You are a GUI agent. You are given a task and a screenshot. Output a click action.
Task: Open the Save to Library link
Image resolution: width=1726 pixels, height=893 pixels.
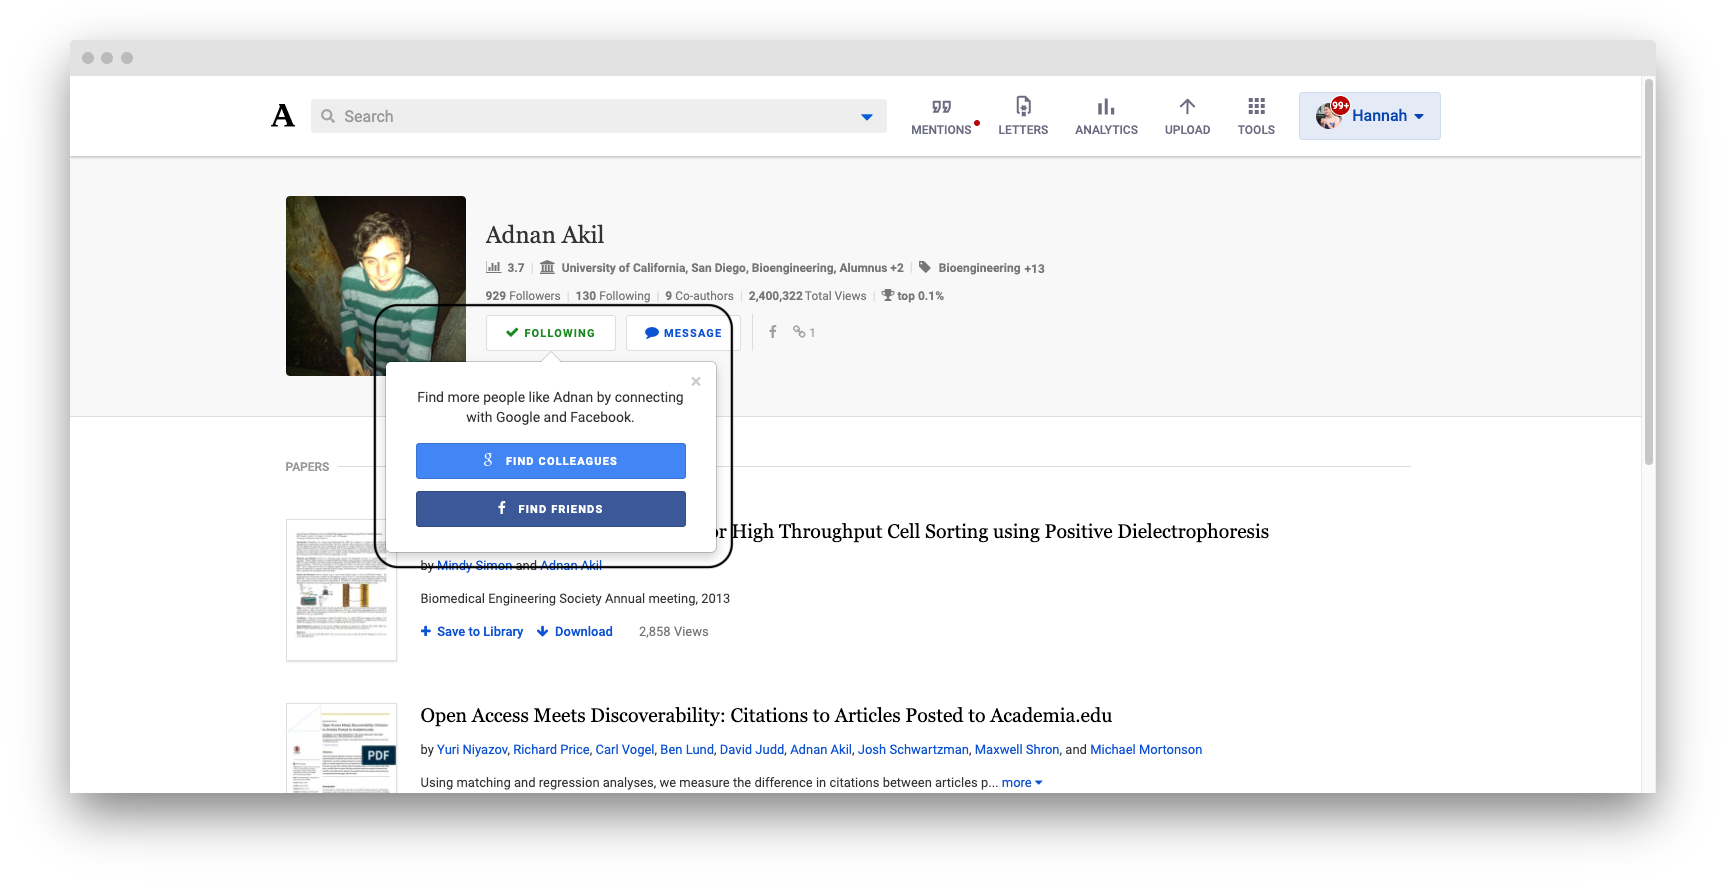480,631
